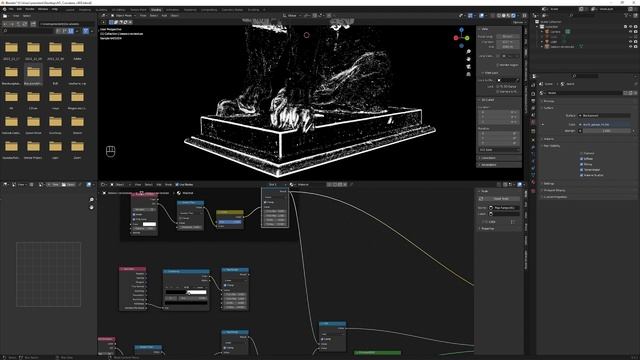Select wireframe viewport shading icon
Image resolution: width=640 pixels, height=360 pixels.
[x=499, y=16]
